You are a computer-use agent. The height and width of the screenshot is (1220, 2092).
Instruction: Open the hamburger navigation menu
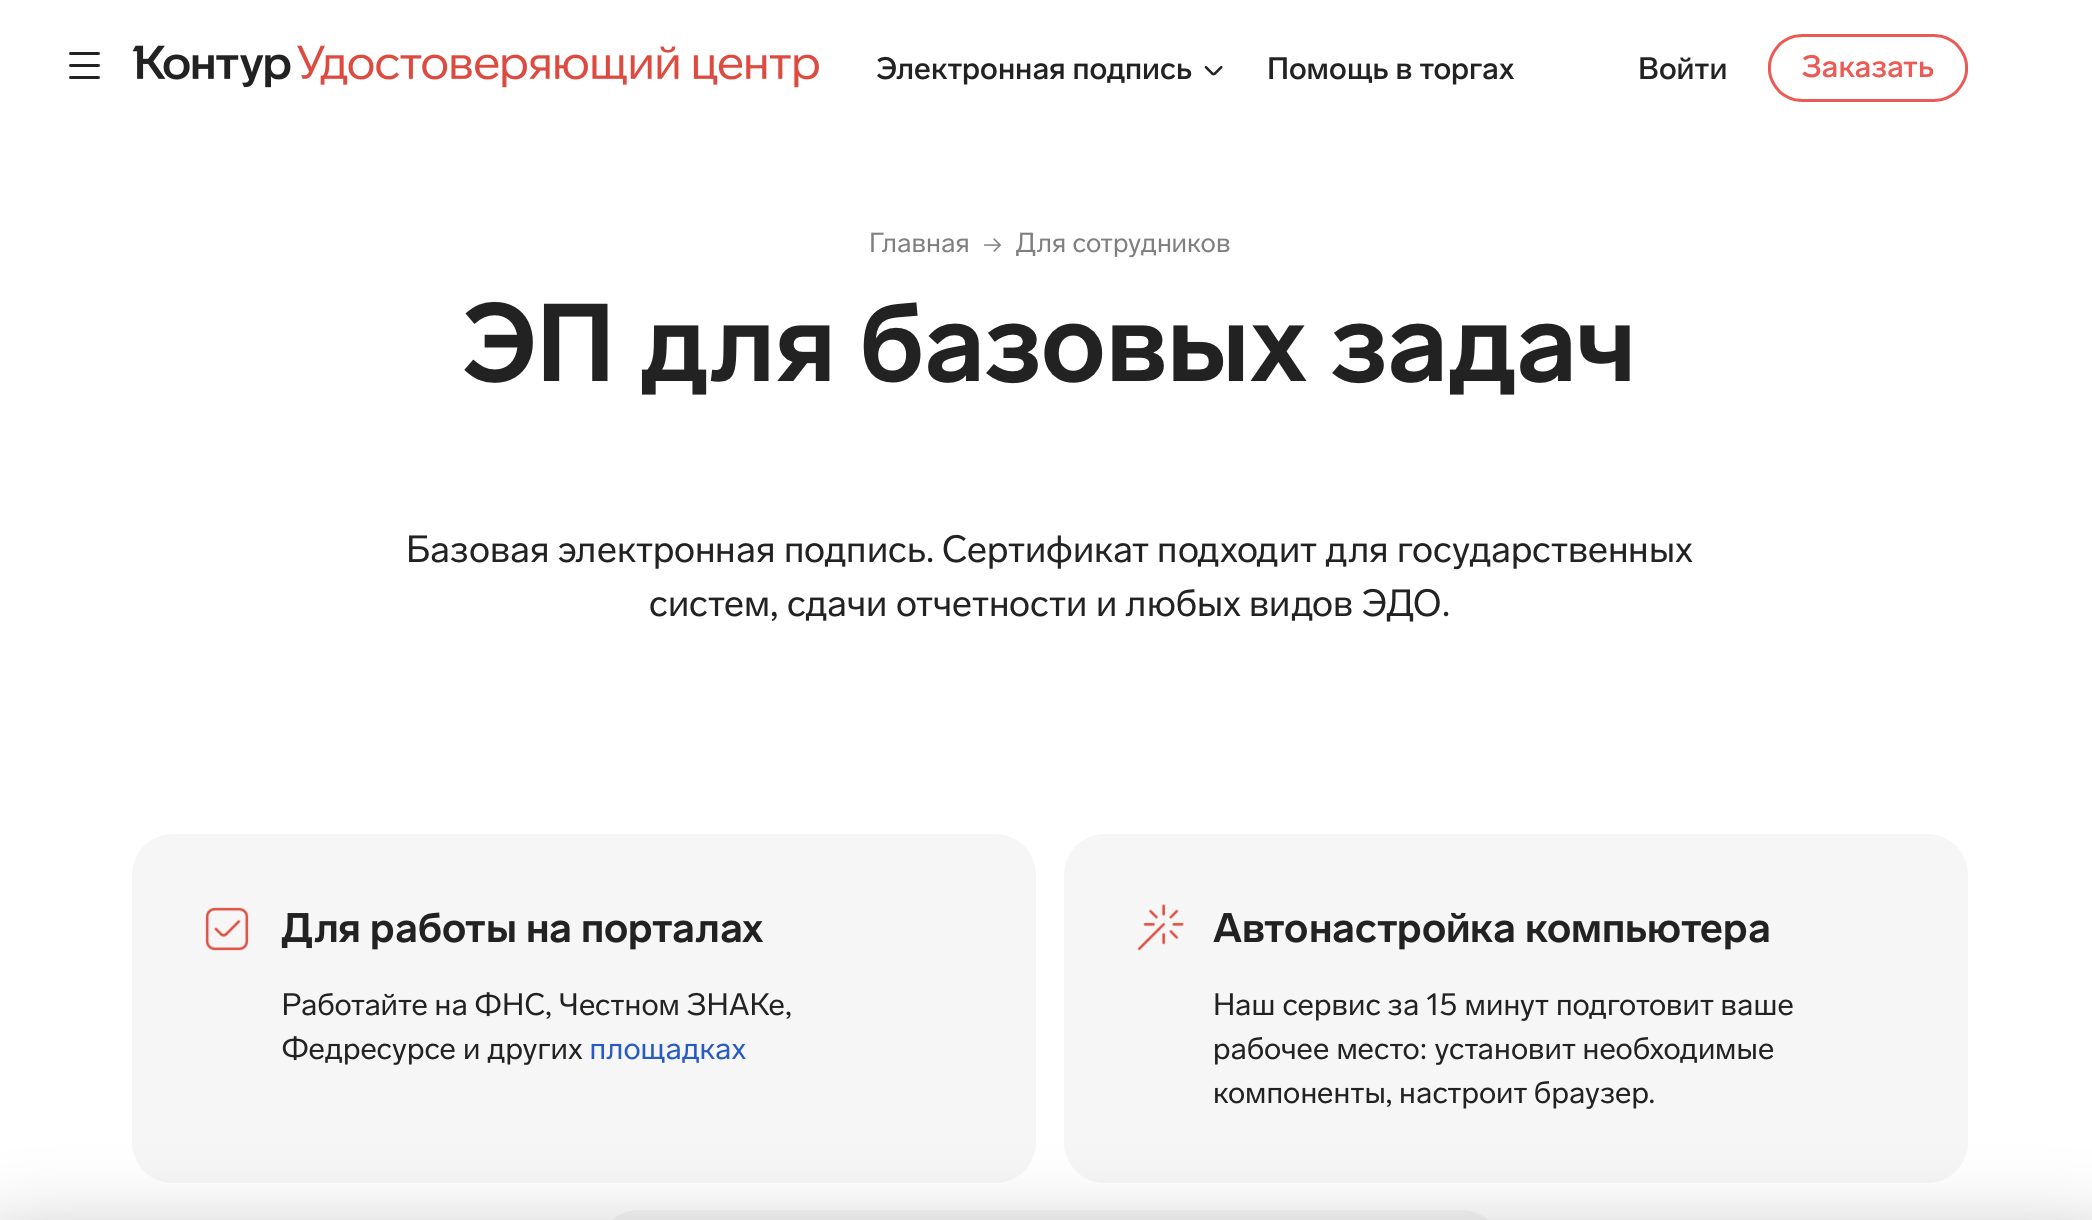point(86,66)
